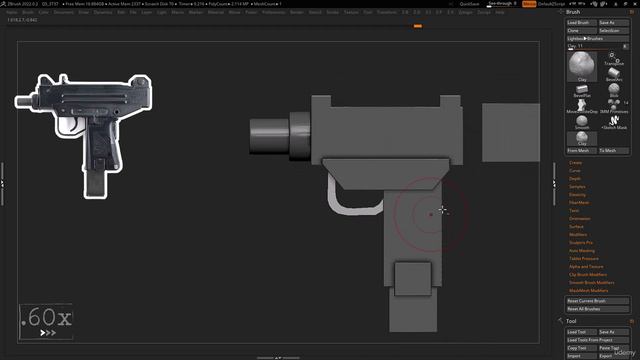640x360 pixels.
Task: Select the Sketch Mask brush
Action: 614,122
